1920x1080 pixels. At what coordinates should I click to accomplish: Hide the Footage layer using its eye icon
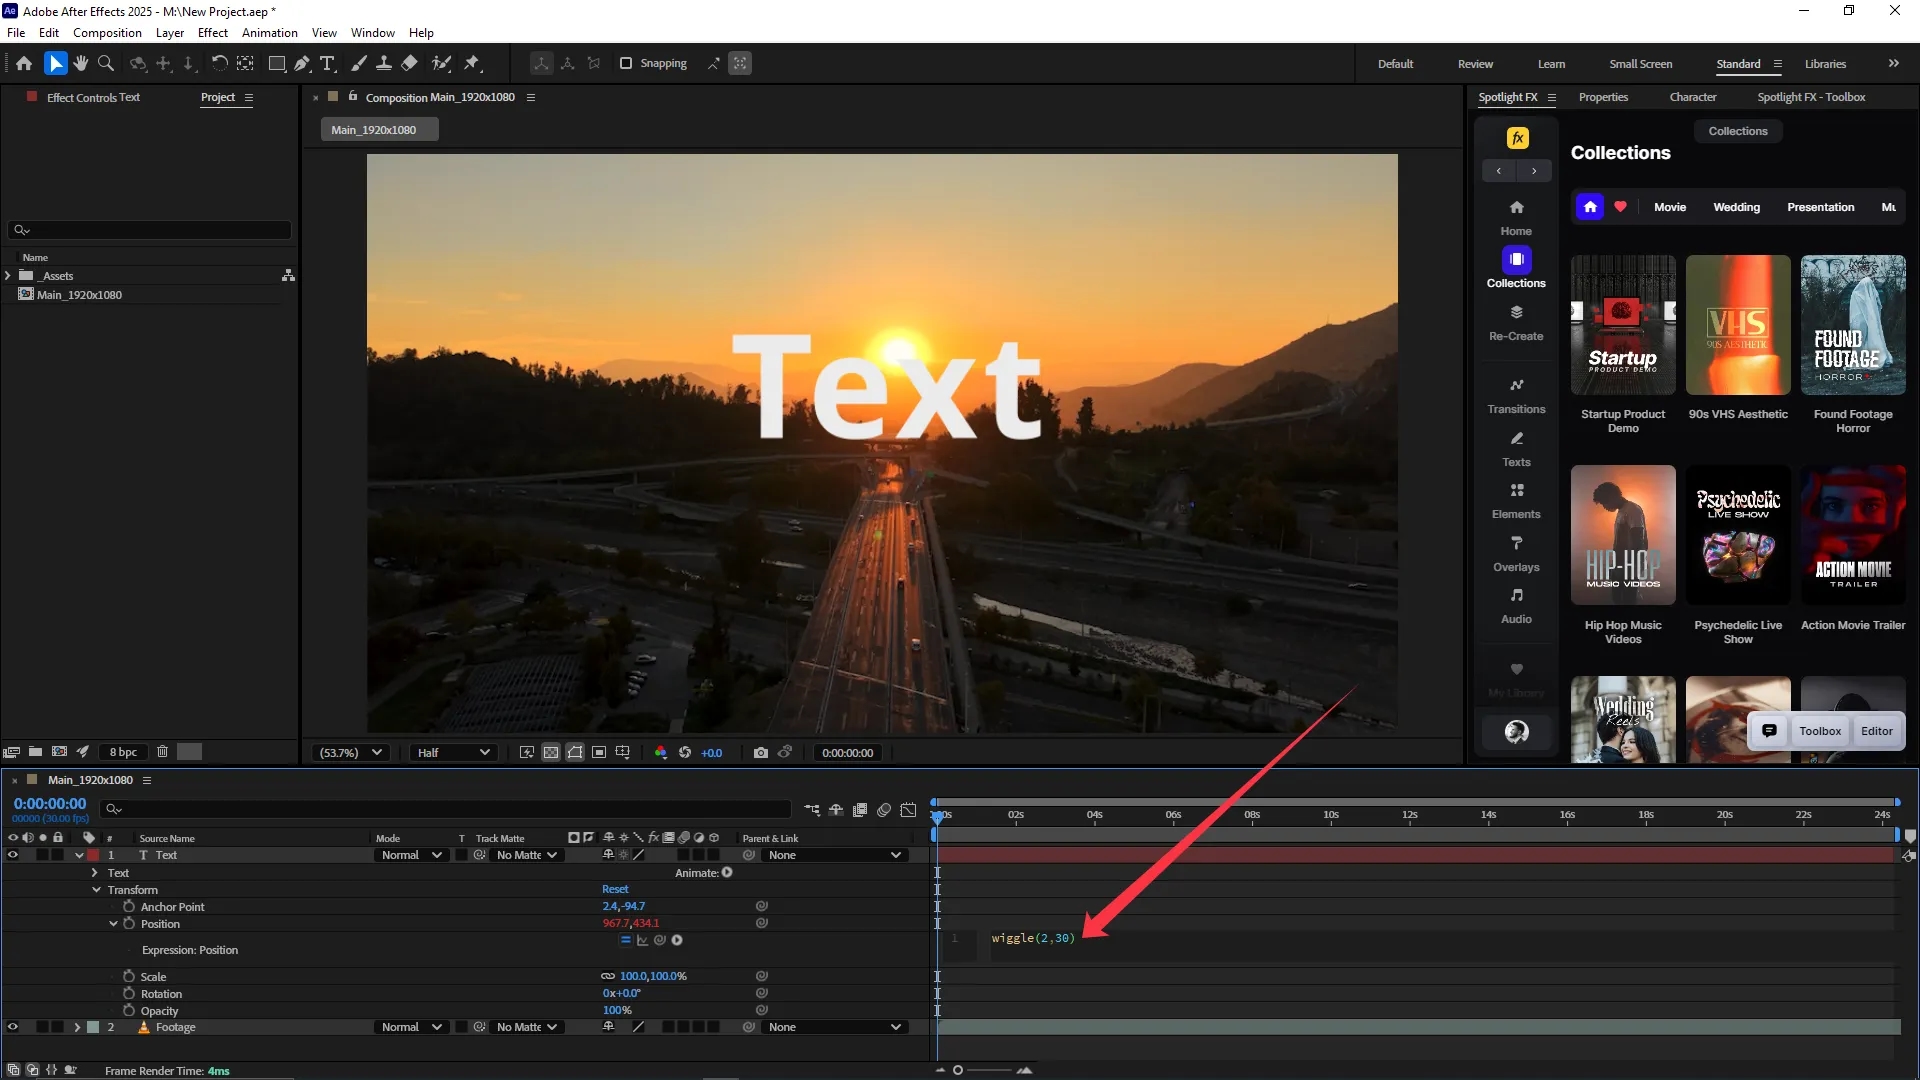(13, 1027)
